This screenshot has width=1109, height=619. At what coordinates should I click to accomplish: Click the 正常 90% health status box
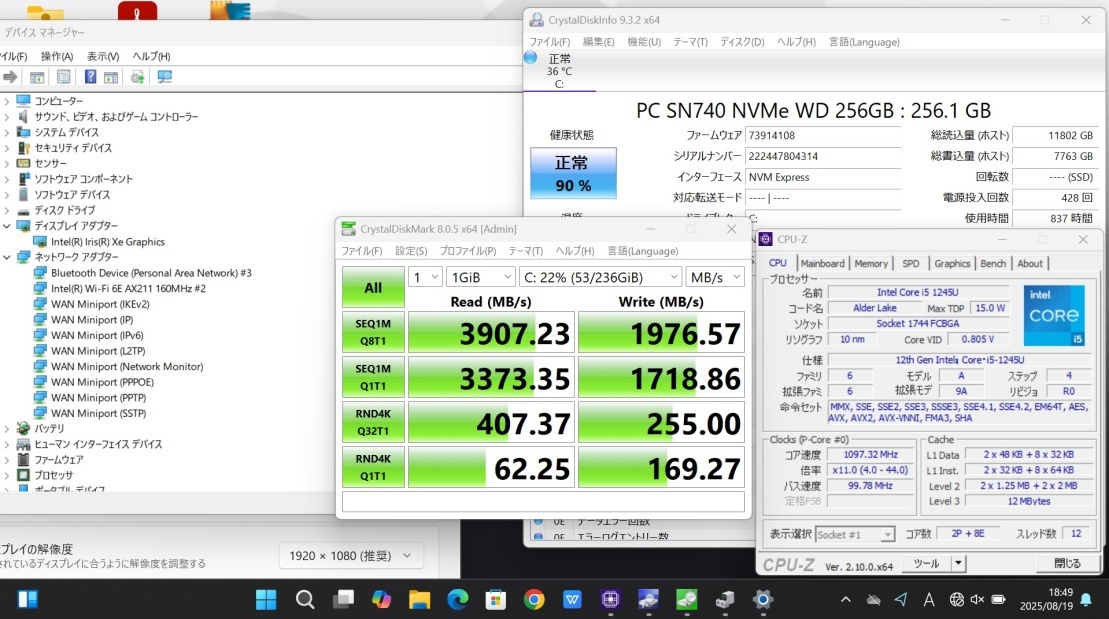[572, 173]
